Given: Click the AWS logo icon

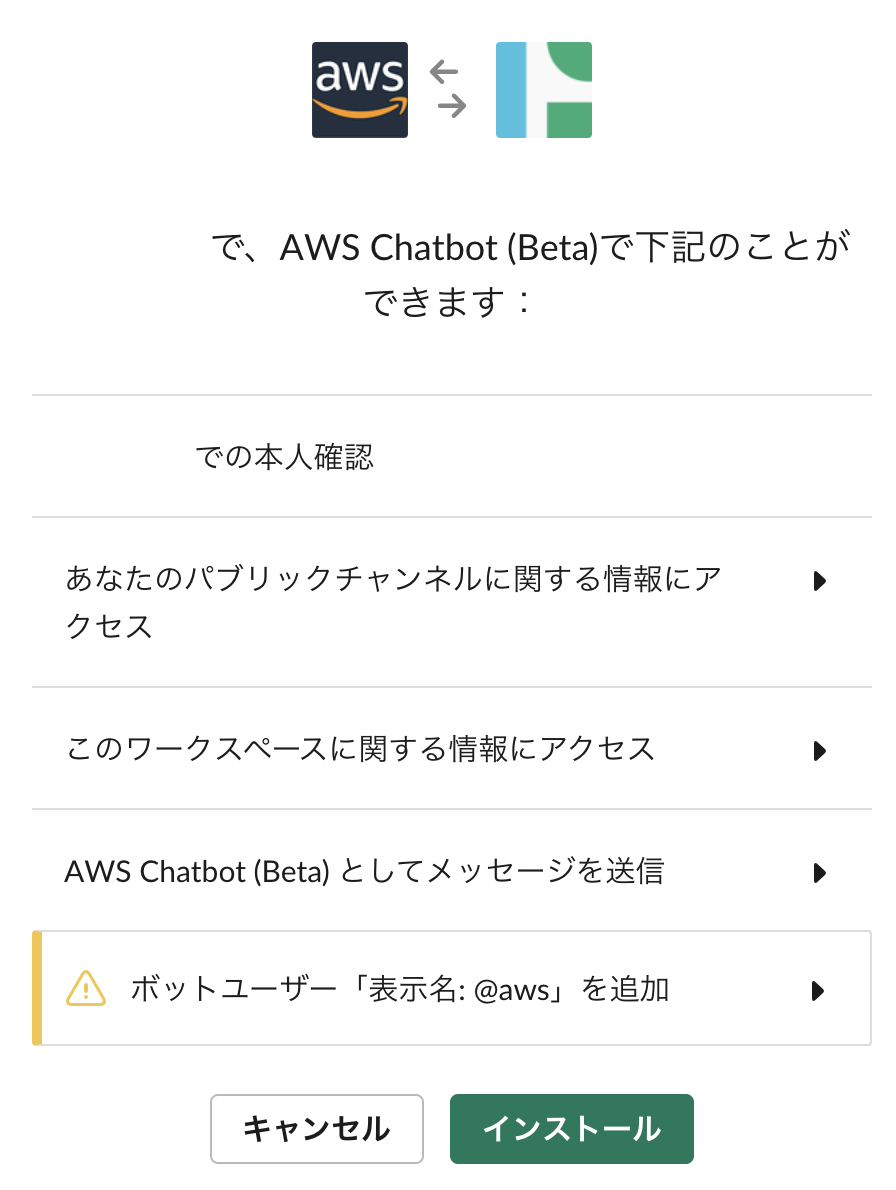Looking at the screenshot, I should coord(360,90).
